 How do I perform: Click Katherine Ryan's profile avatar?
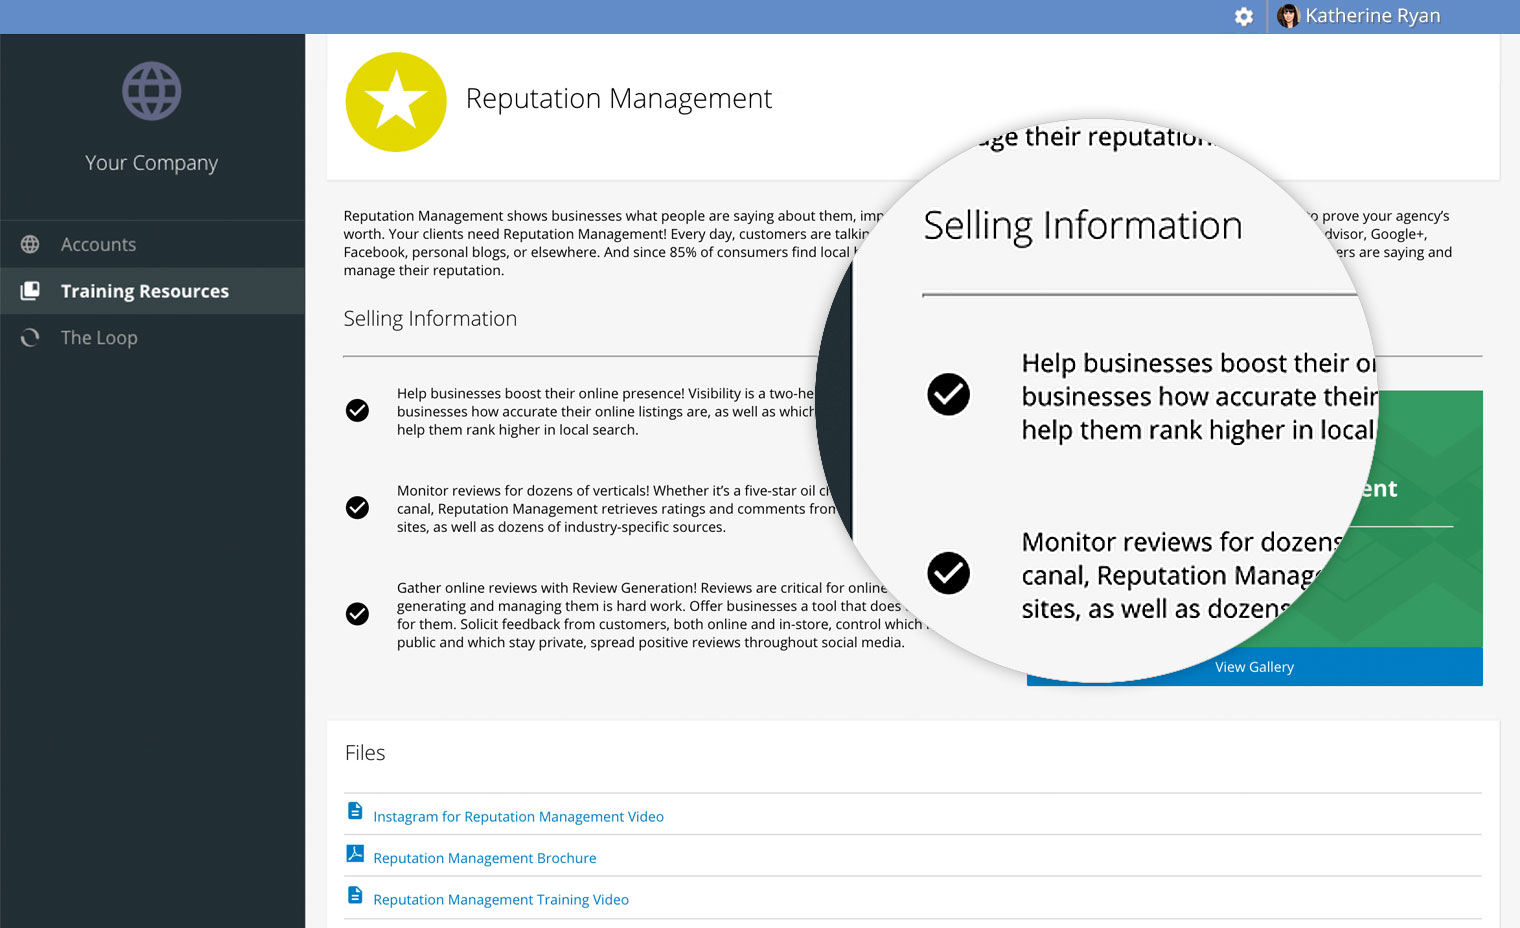[x=1288, y=16]
